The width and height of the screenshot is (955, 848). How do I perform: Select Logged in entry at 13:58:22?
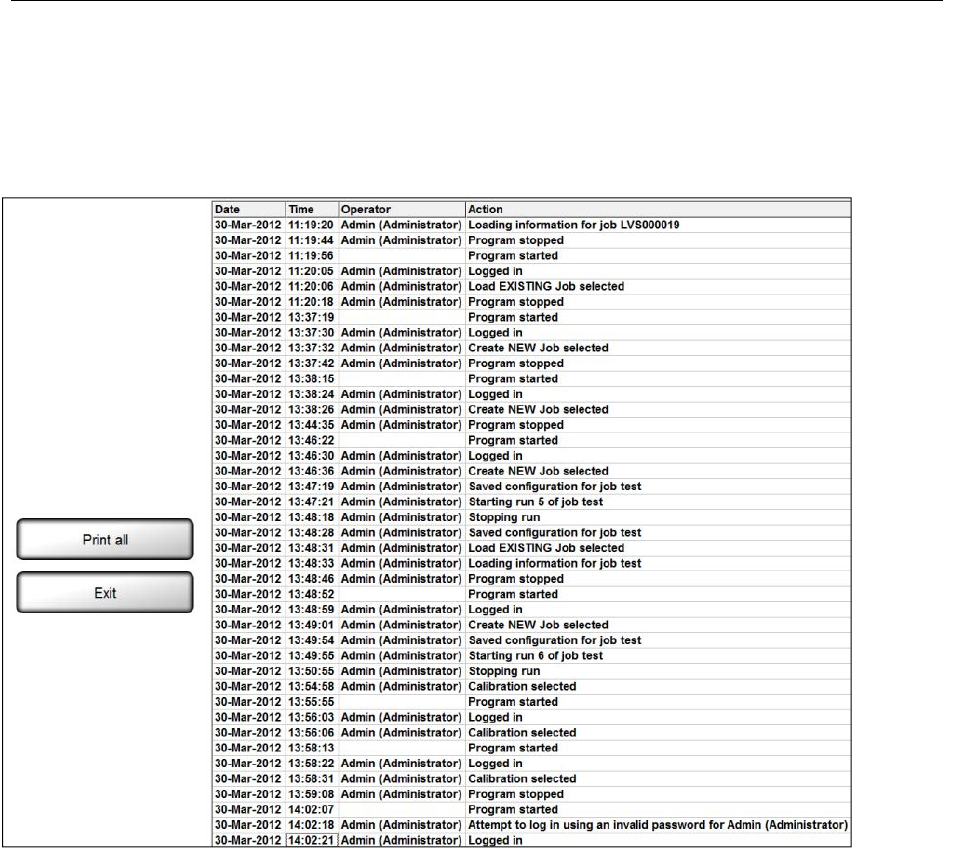coord(495,763)
